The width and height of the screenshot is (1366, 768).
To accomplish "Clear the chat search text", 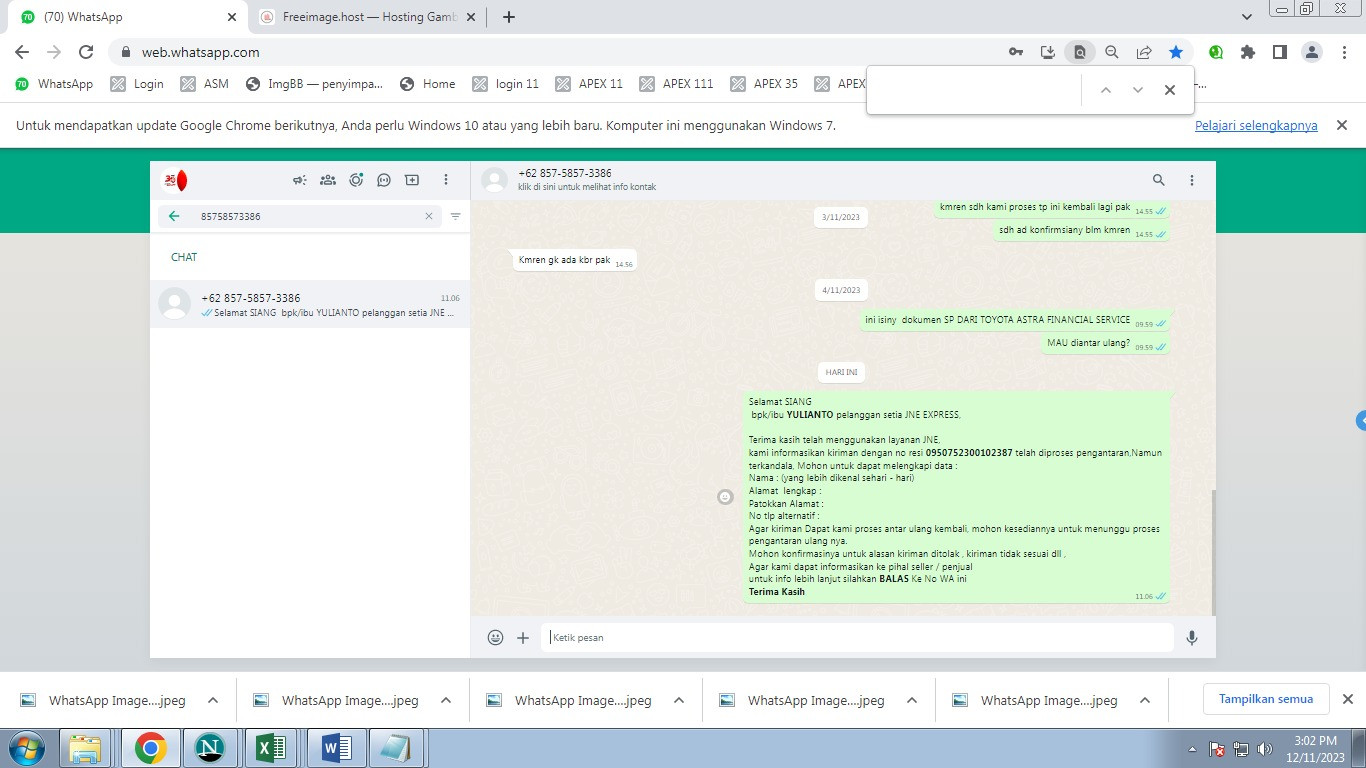I will coord(429,216).
